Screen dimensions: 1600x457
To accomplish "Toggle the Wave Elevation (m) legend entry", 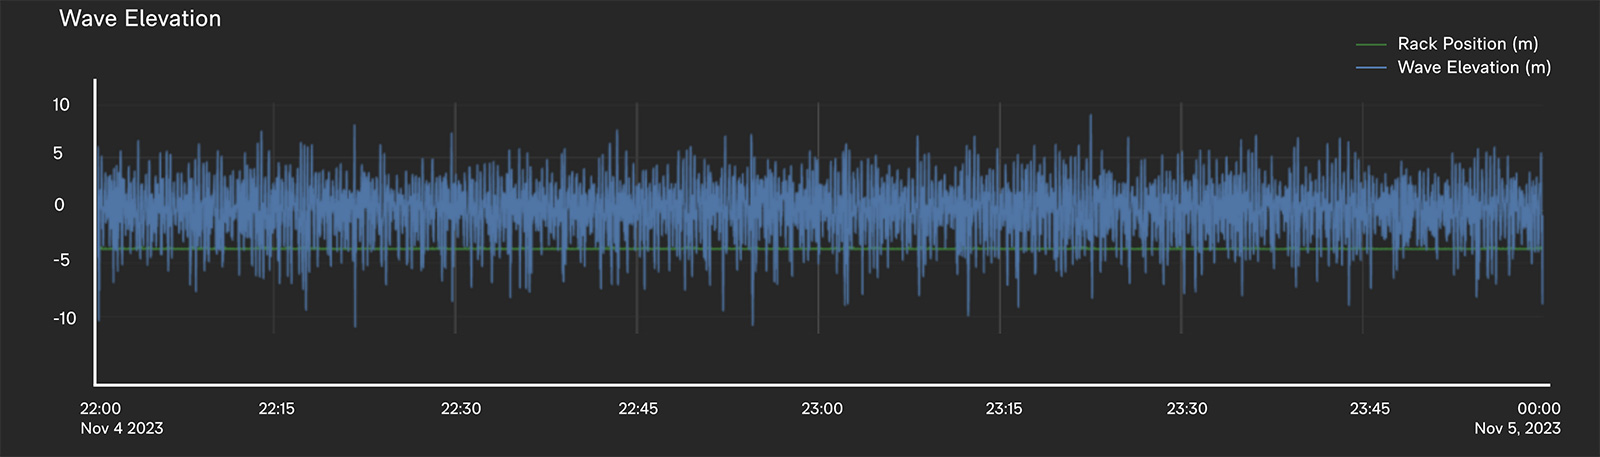I will [1473, 68].
